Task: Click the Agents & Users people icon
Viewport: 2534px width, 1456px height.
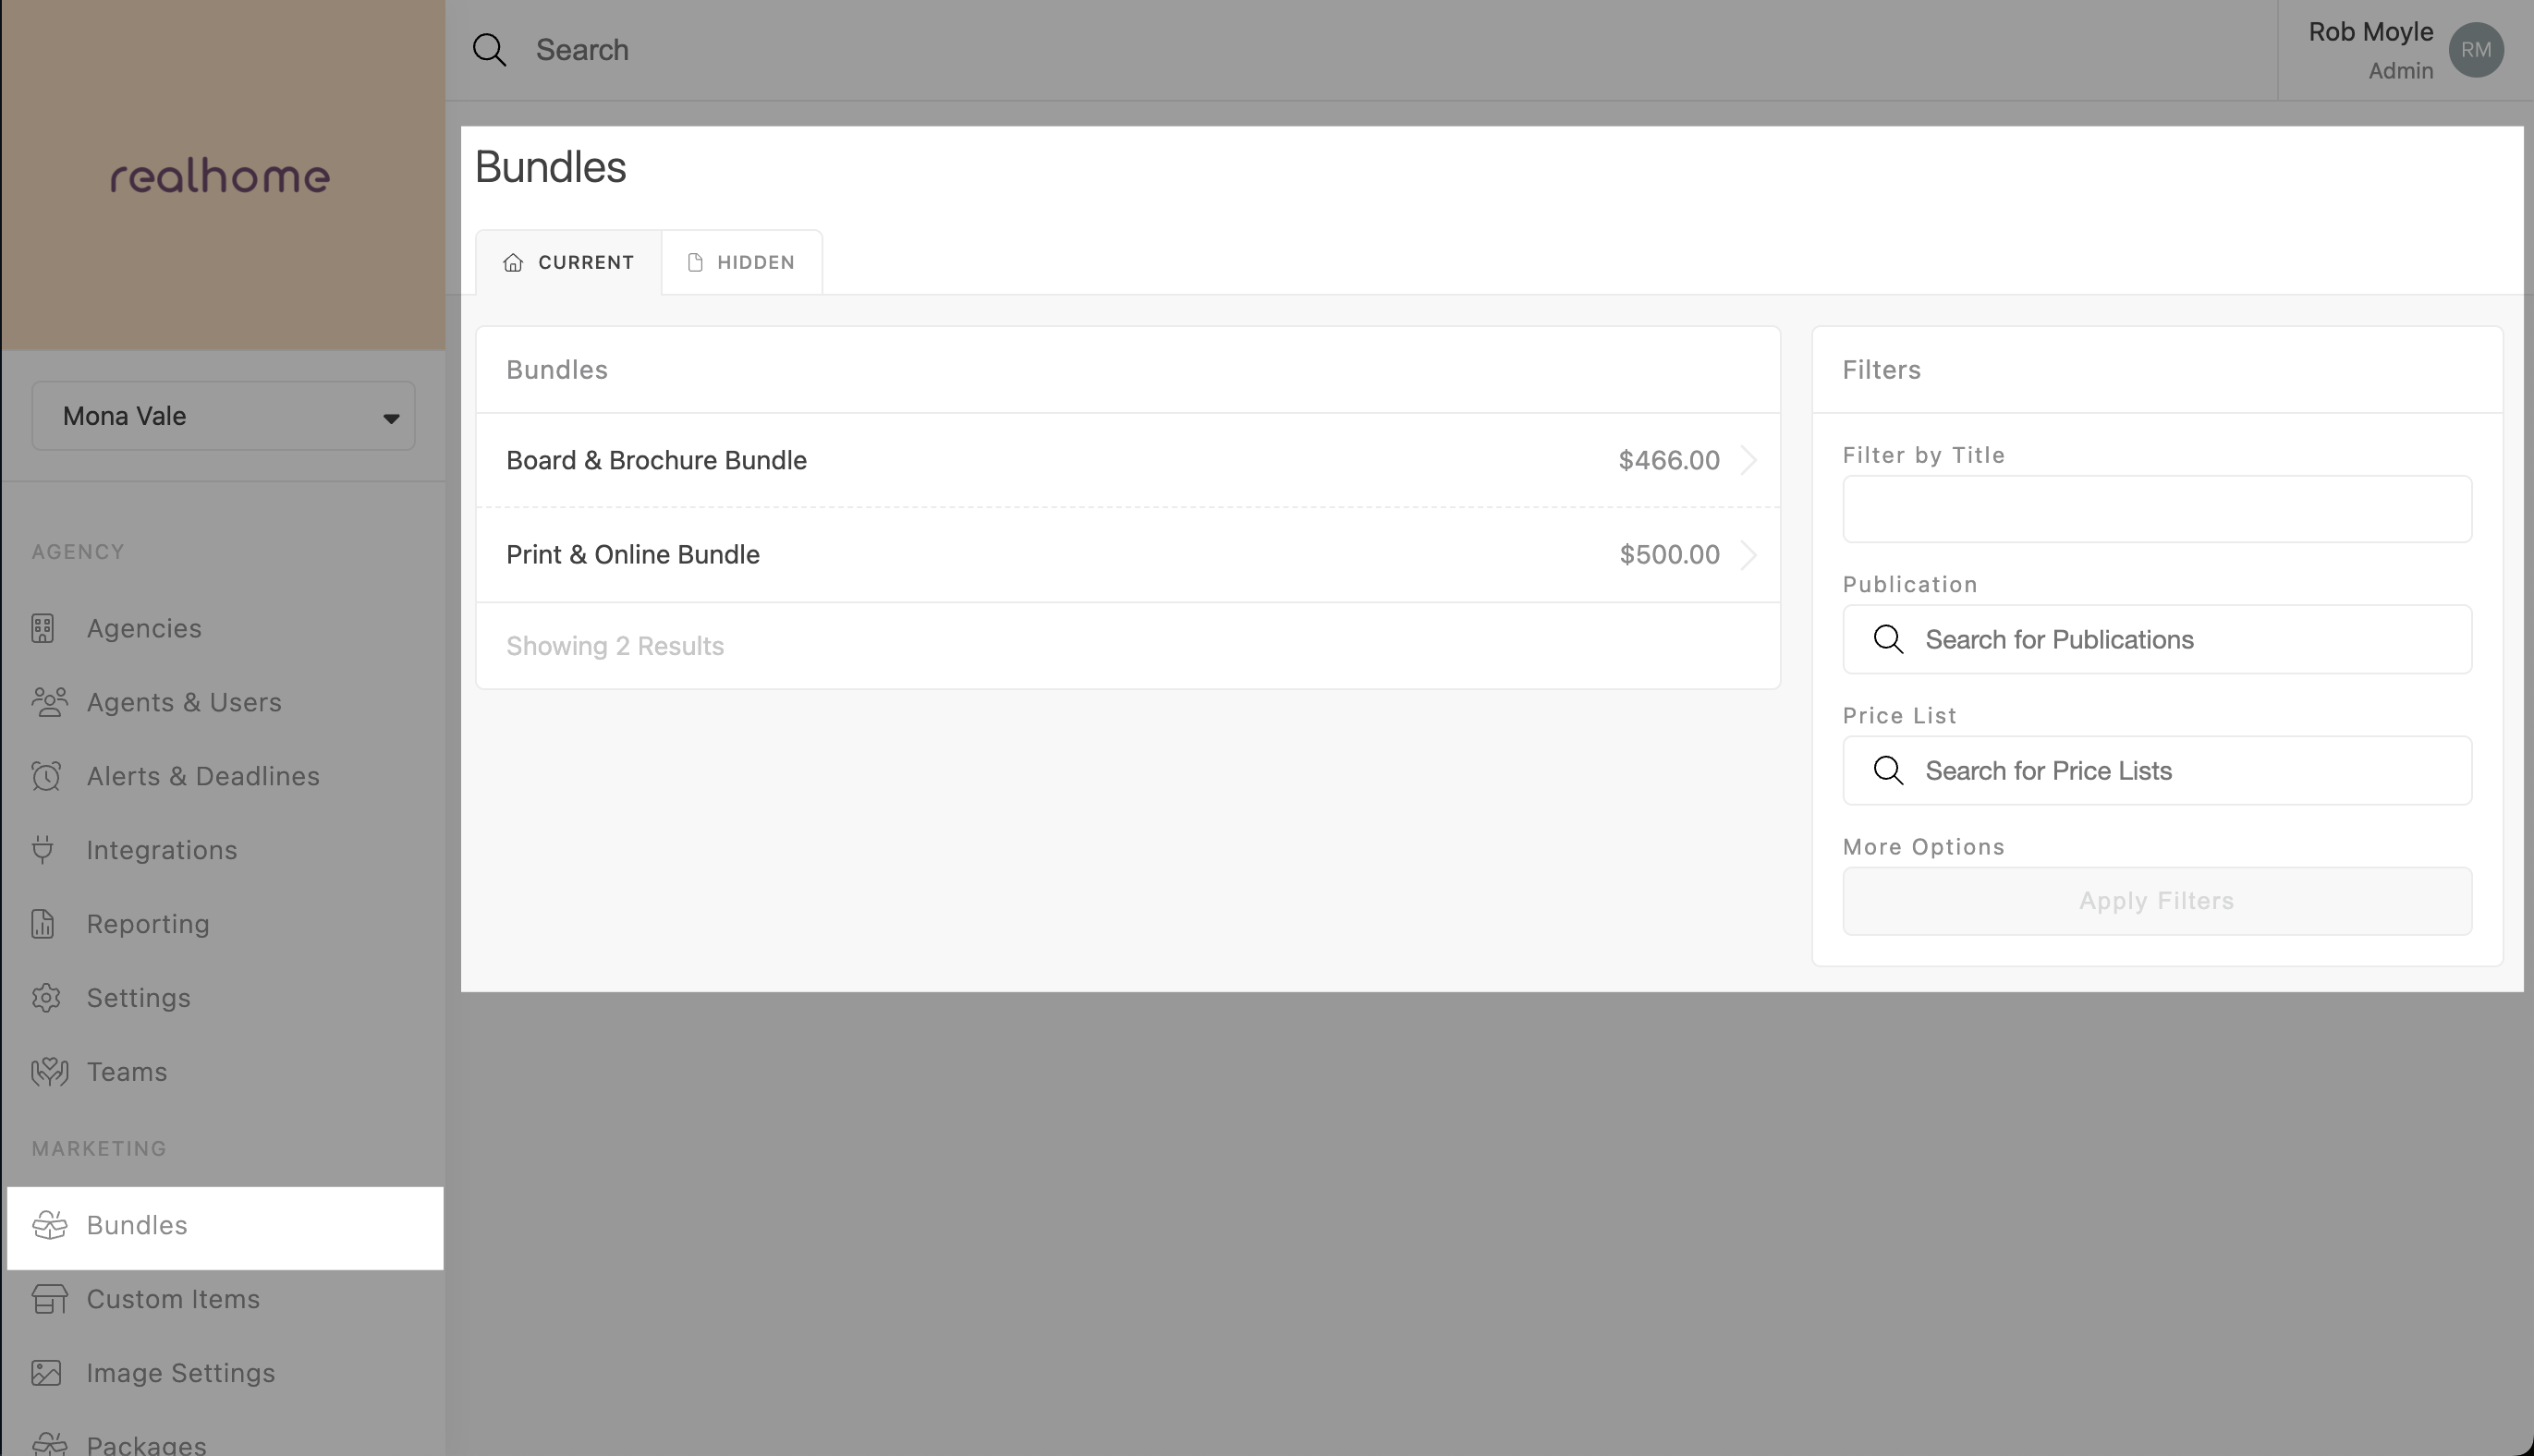Action: click(49, 702)
